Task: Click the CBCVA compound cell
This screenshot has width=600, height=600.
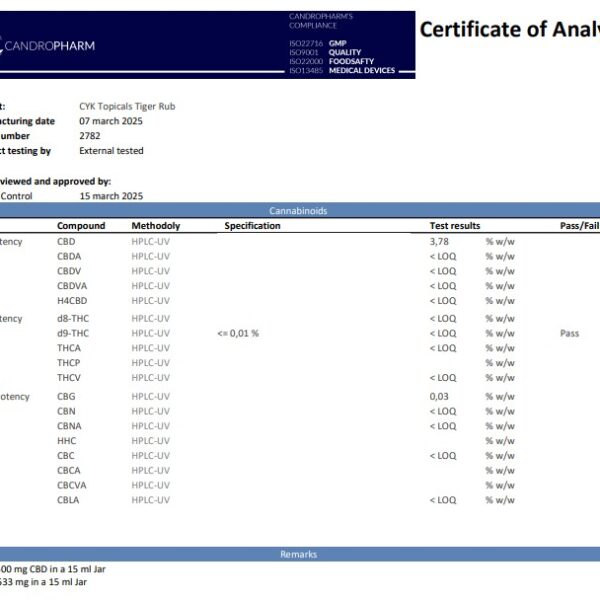Action: (x=72, y=485)
